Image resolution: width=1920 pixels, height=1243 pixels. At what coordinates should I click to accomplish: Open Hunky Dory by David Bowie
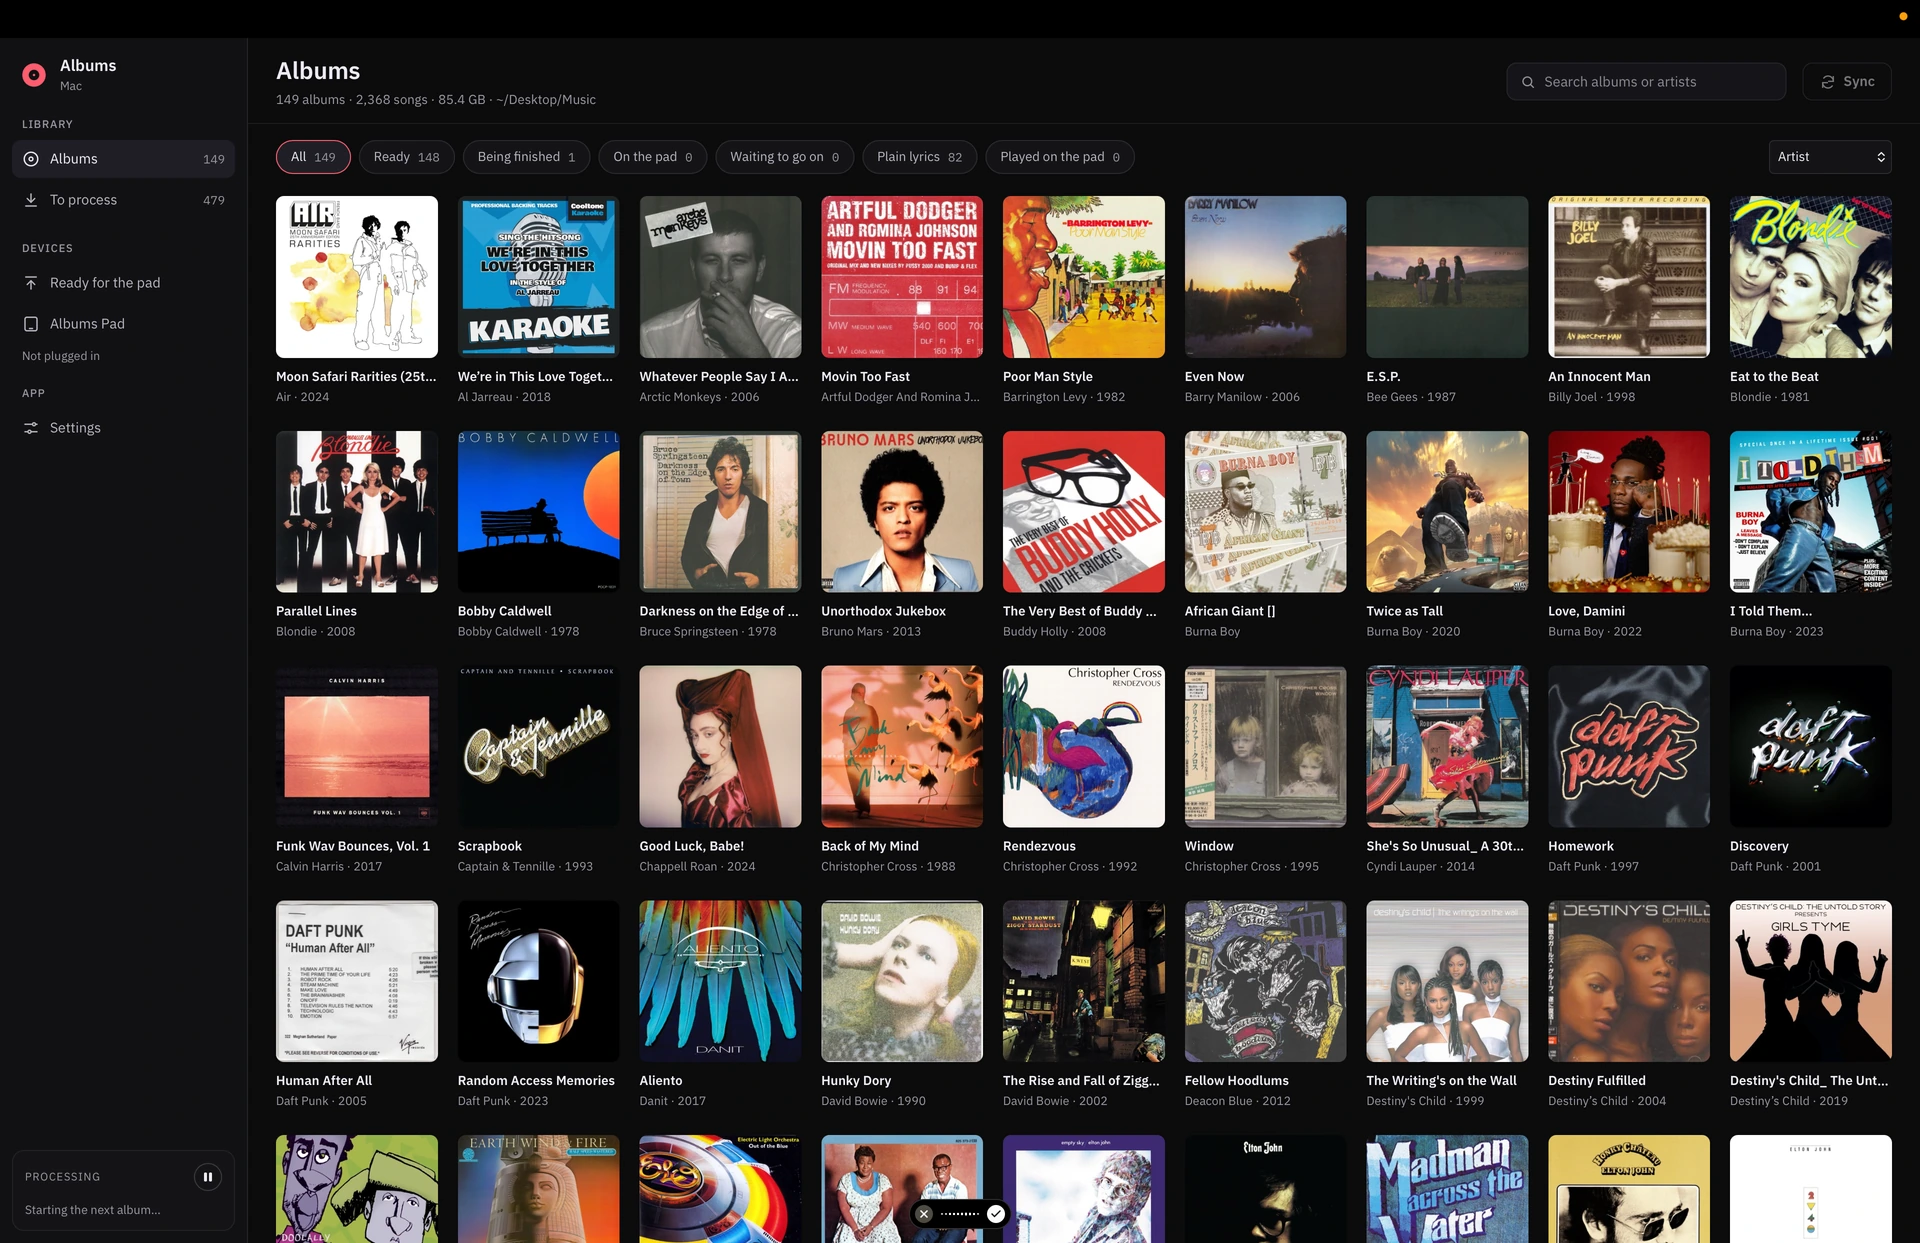tap(902, 981)
